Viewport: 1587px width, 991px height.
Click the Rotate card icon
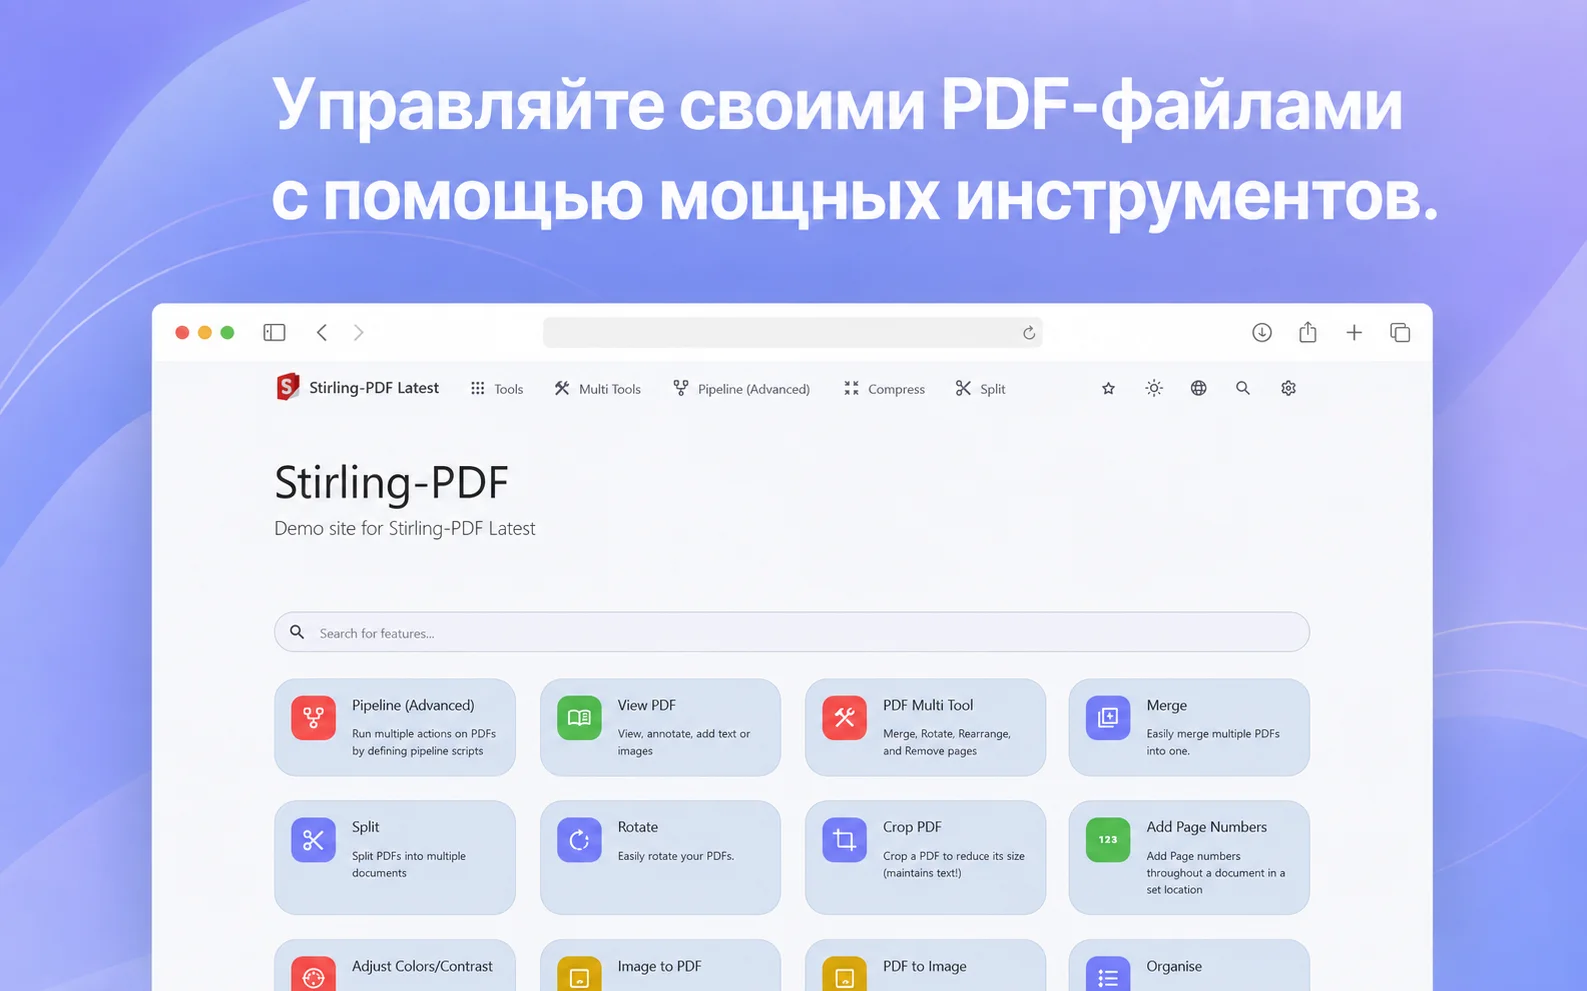(x=579, y=840)
